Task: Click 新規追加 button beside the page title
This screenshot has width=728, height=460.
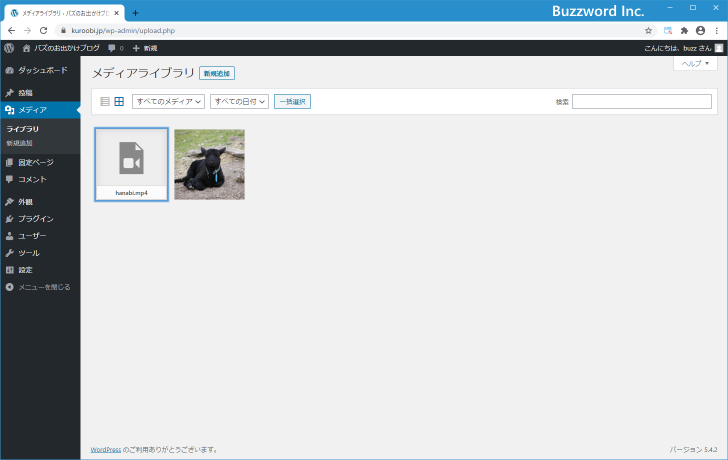Action: [217, 73]
